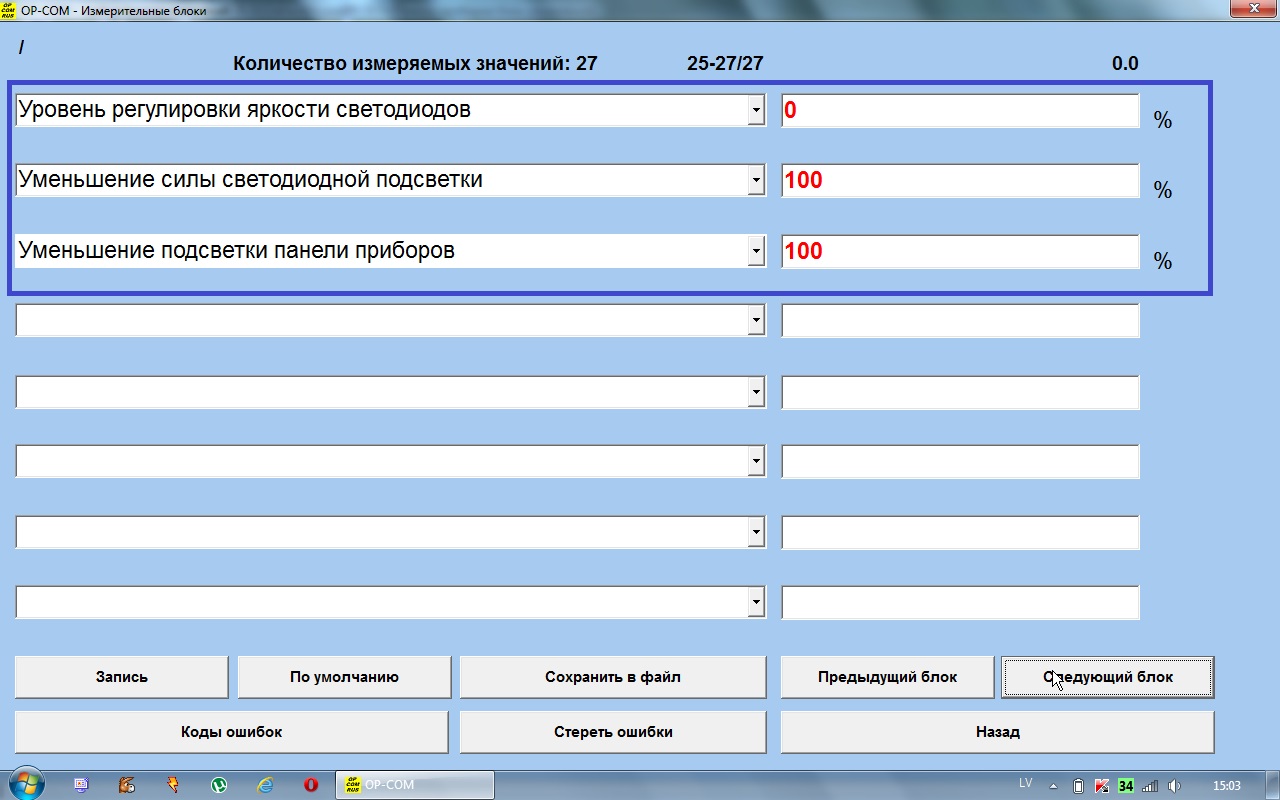Switch to OP-COM taskbar window button
Image resolution: width=1280 pixels, height=800 pixels.
coord(415,785)
